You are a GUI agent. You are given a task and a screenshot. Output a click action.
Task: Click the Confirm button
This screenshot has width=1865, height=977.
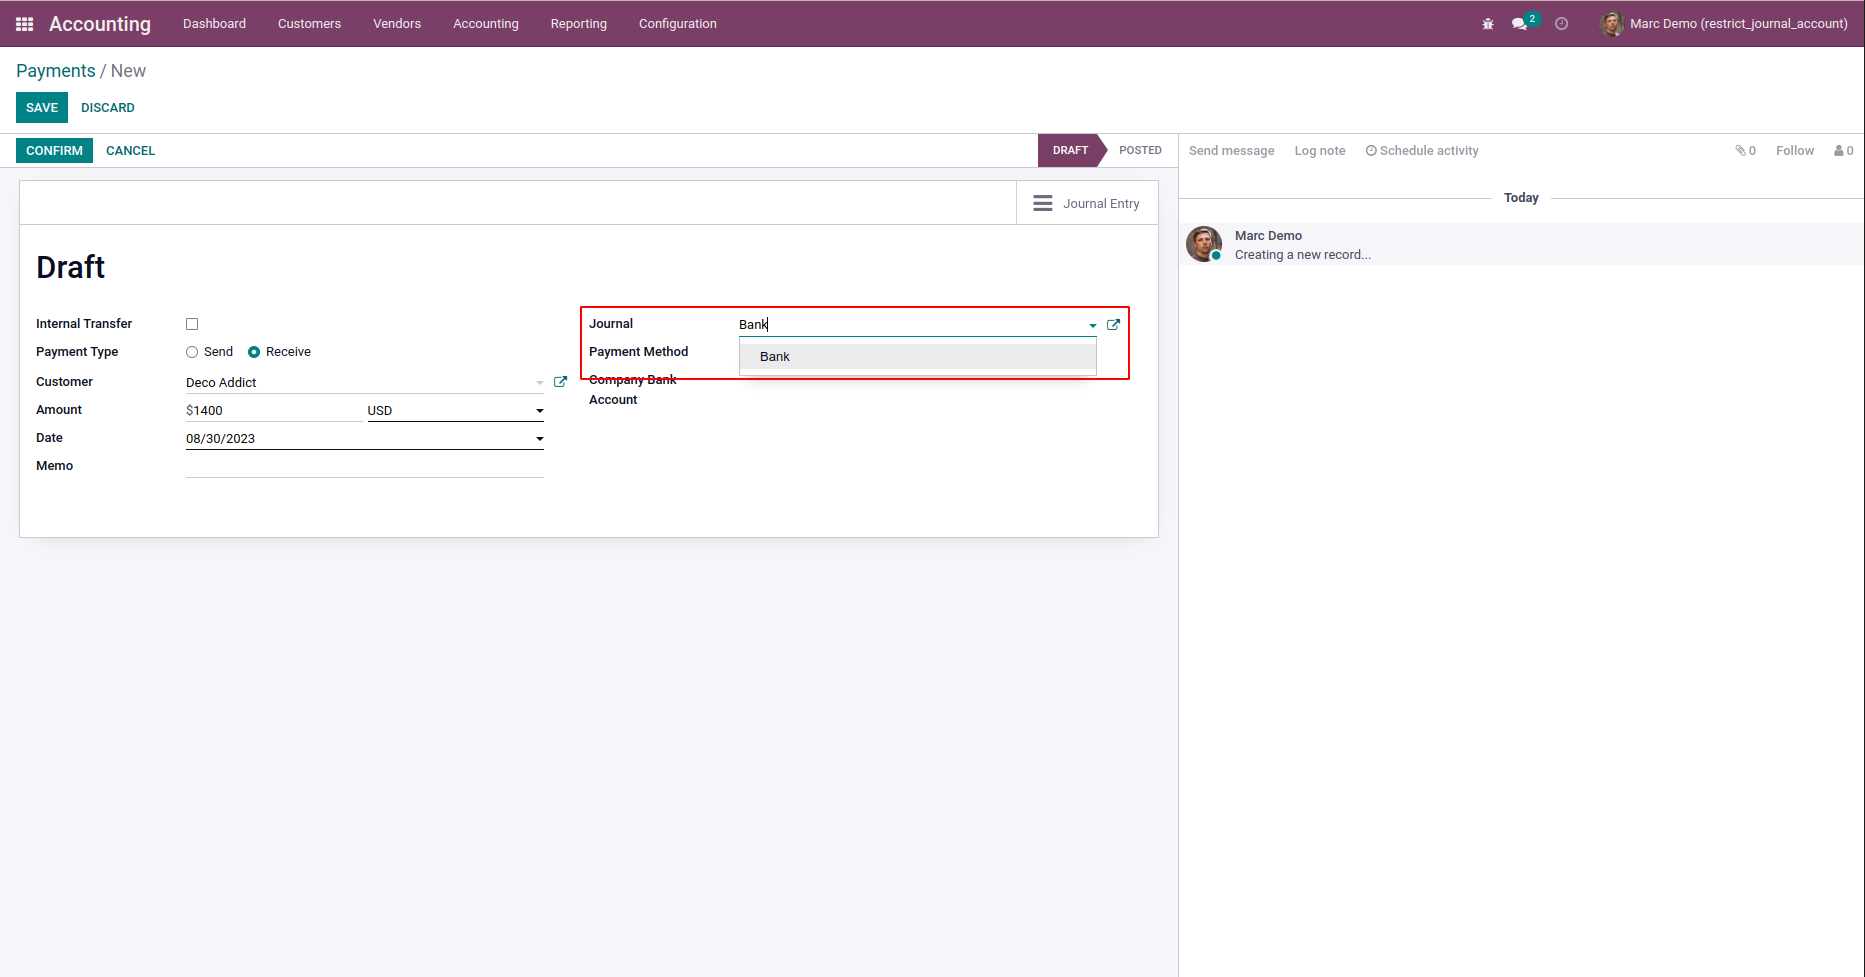54,151
